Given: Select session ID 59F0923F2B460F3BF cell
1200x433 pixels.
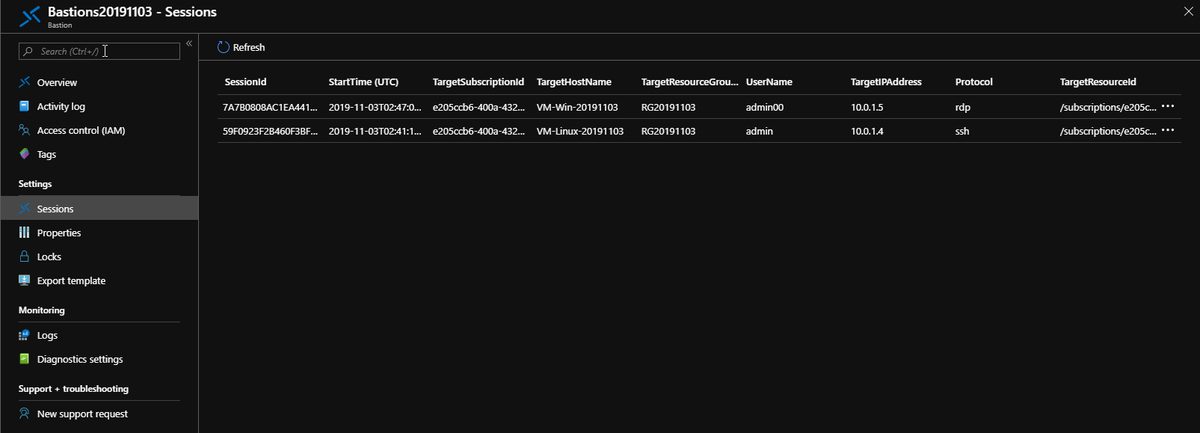Looking at the screenshot, I should coord(271,131).
